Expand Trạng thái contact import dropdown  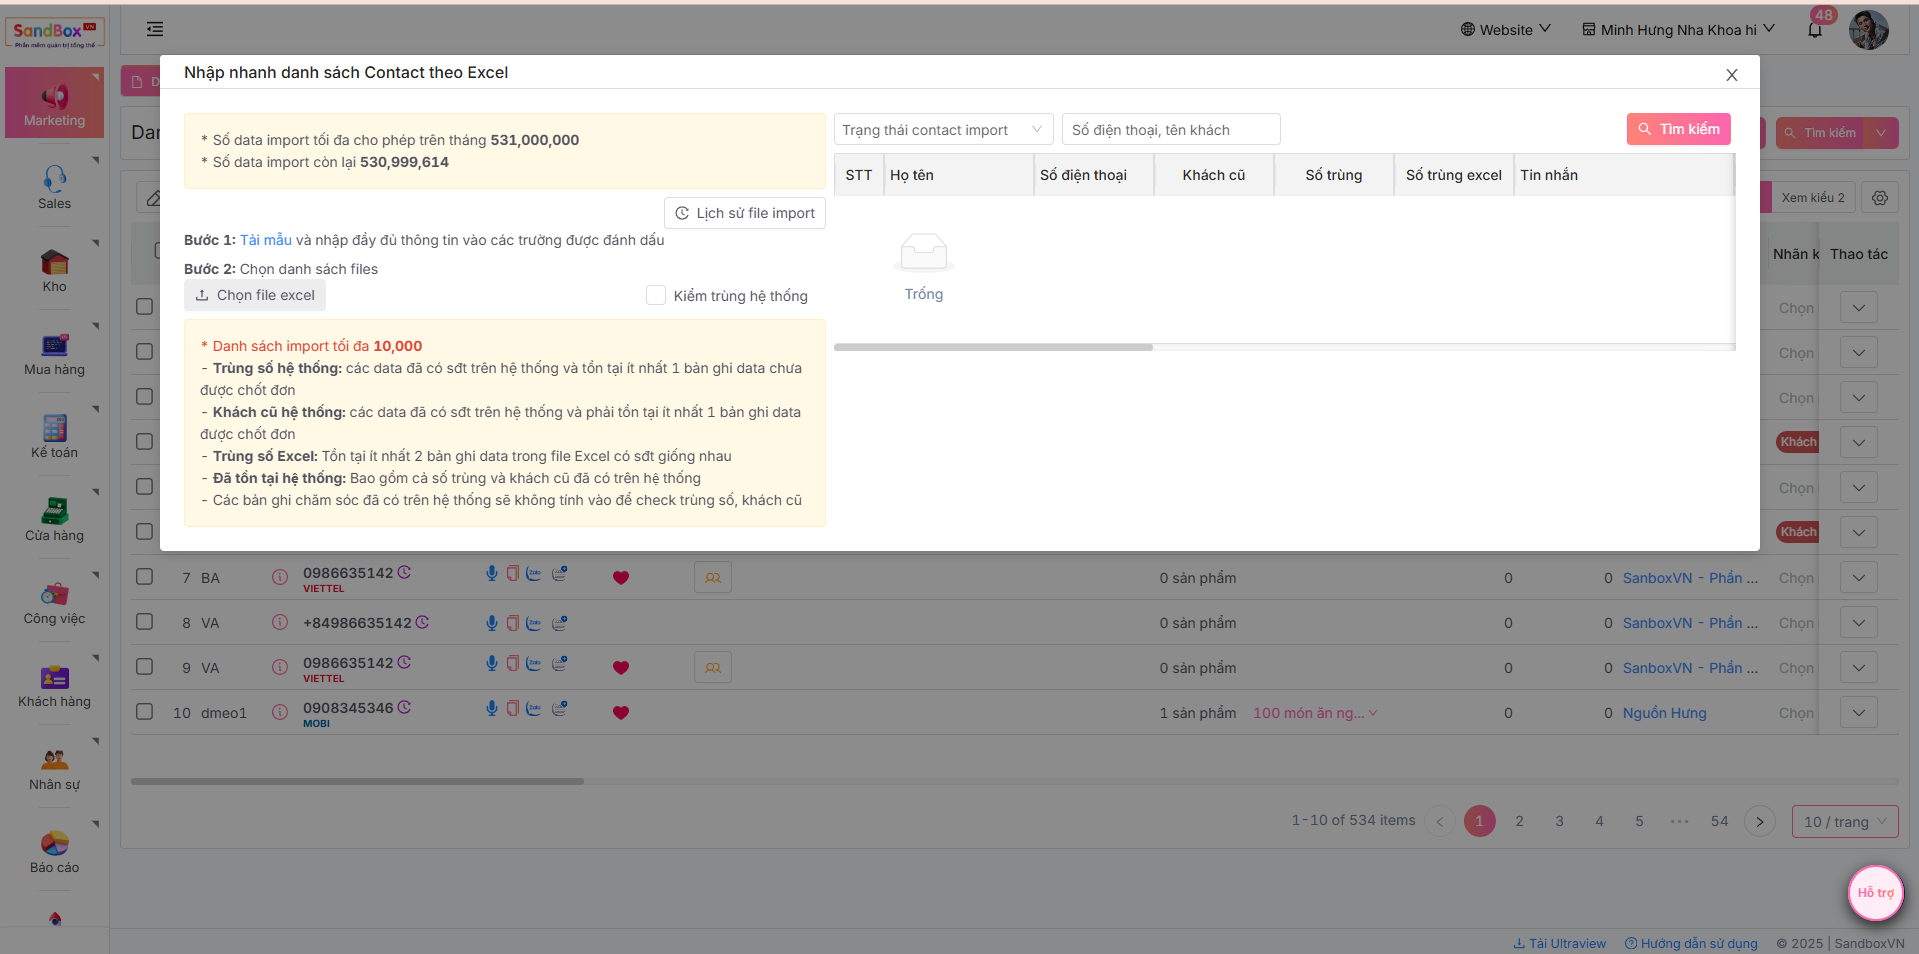coord(943,130)
